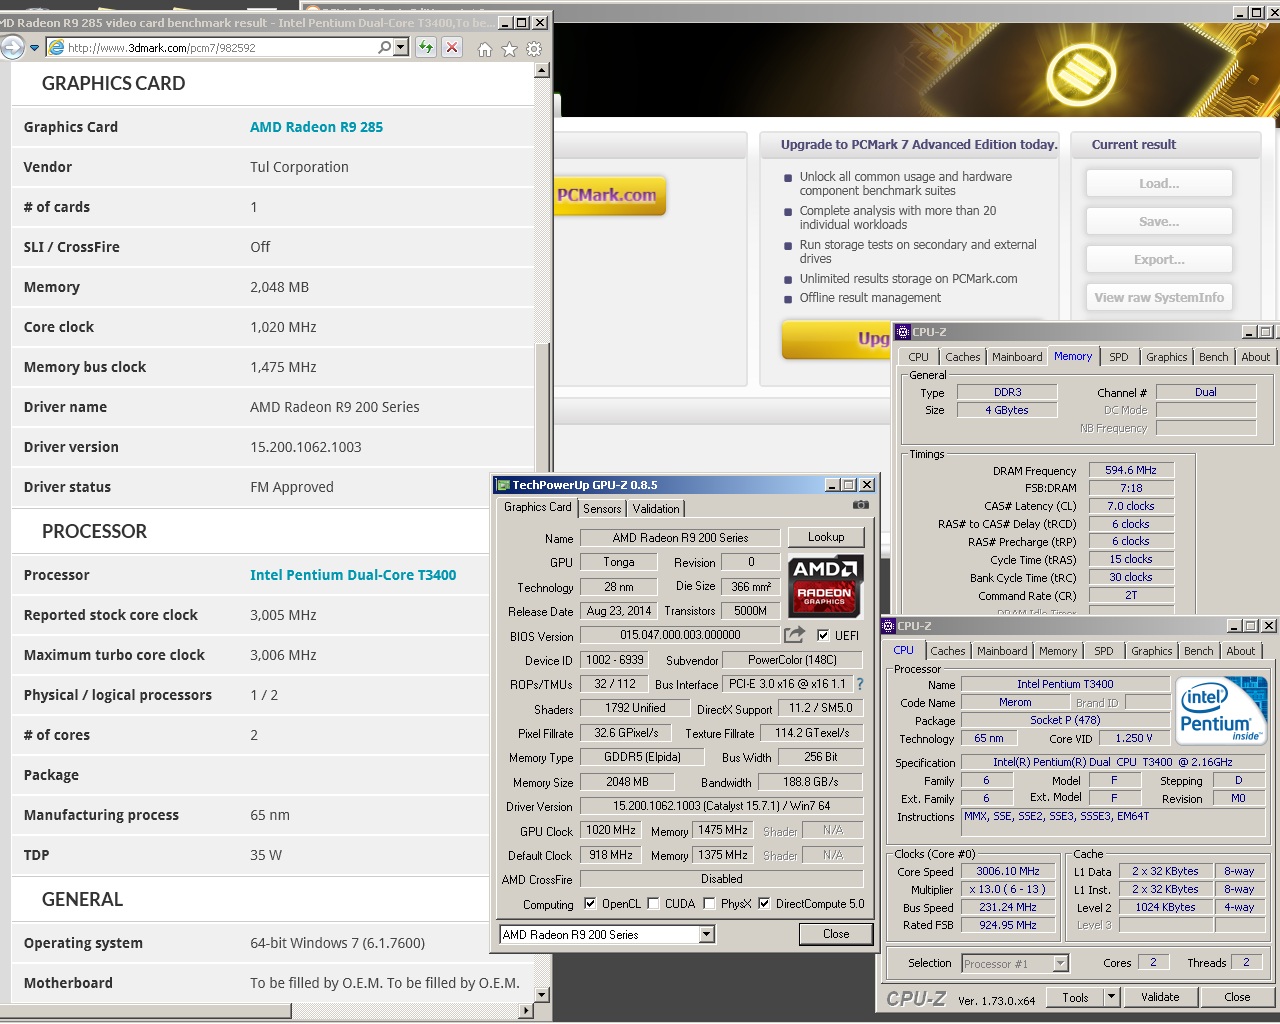Switch to GPU-Z Sensors tab
The height and width of the screenshot is (1024, 1280).
[x=602, y=509]
